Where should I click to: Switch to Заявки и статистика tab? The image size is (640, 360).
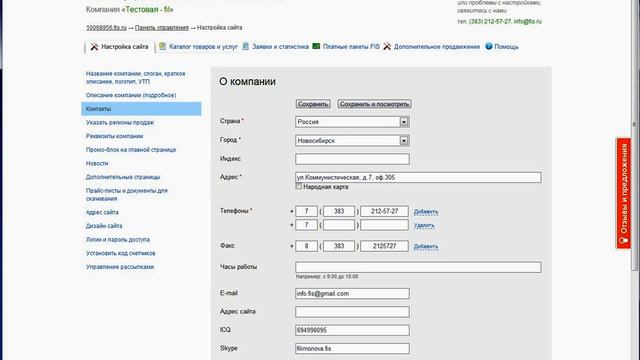point(280,47)
